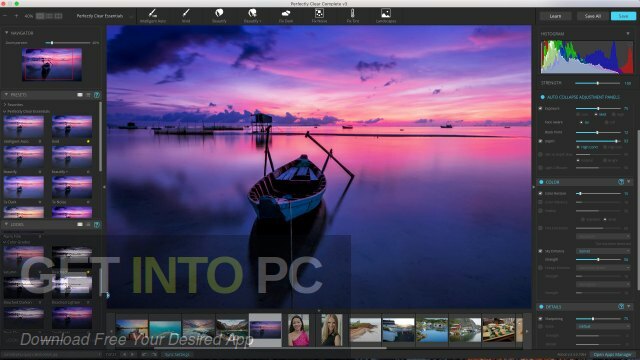640x360 pixels.
Task: Collapse the Presets panel
Action: tap(7, 95)
